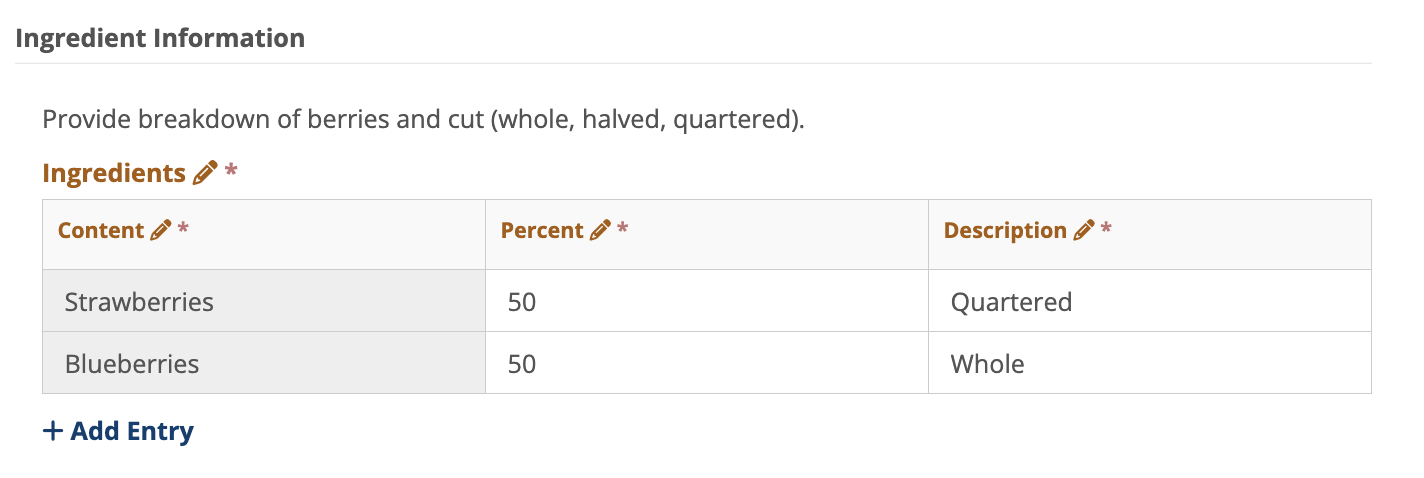This screenshot has height=478, width=1424.
Task: Click the Description column header label
Action: pyautogui.click(x=1005, y=231)
